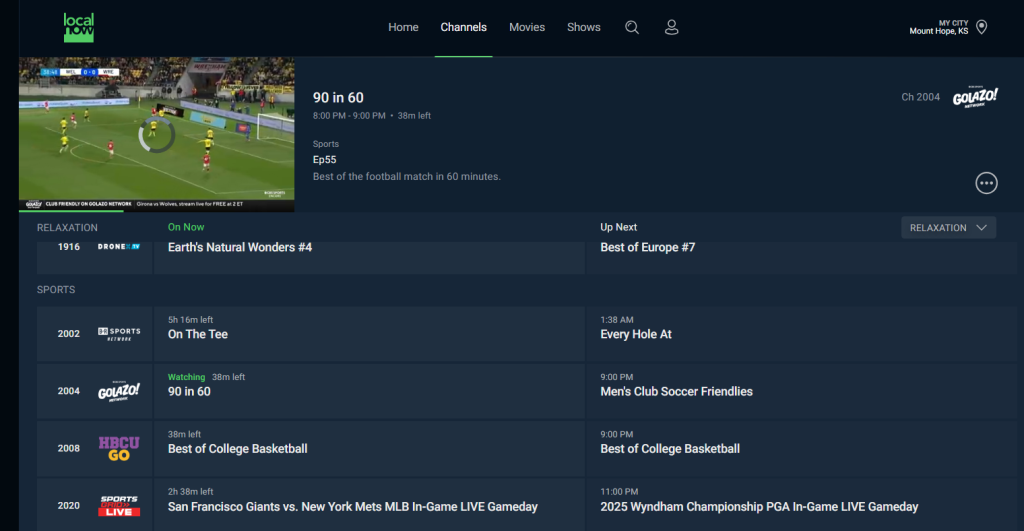
Task: Switch to the Movies tab
Action: [527, 27]
